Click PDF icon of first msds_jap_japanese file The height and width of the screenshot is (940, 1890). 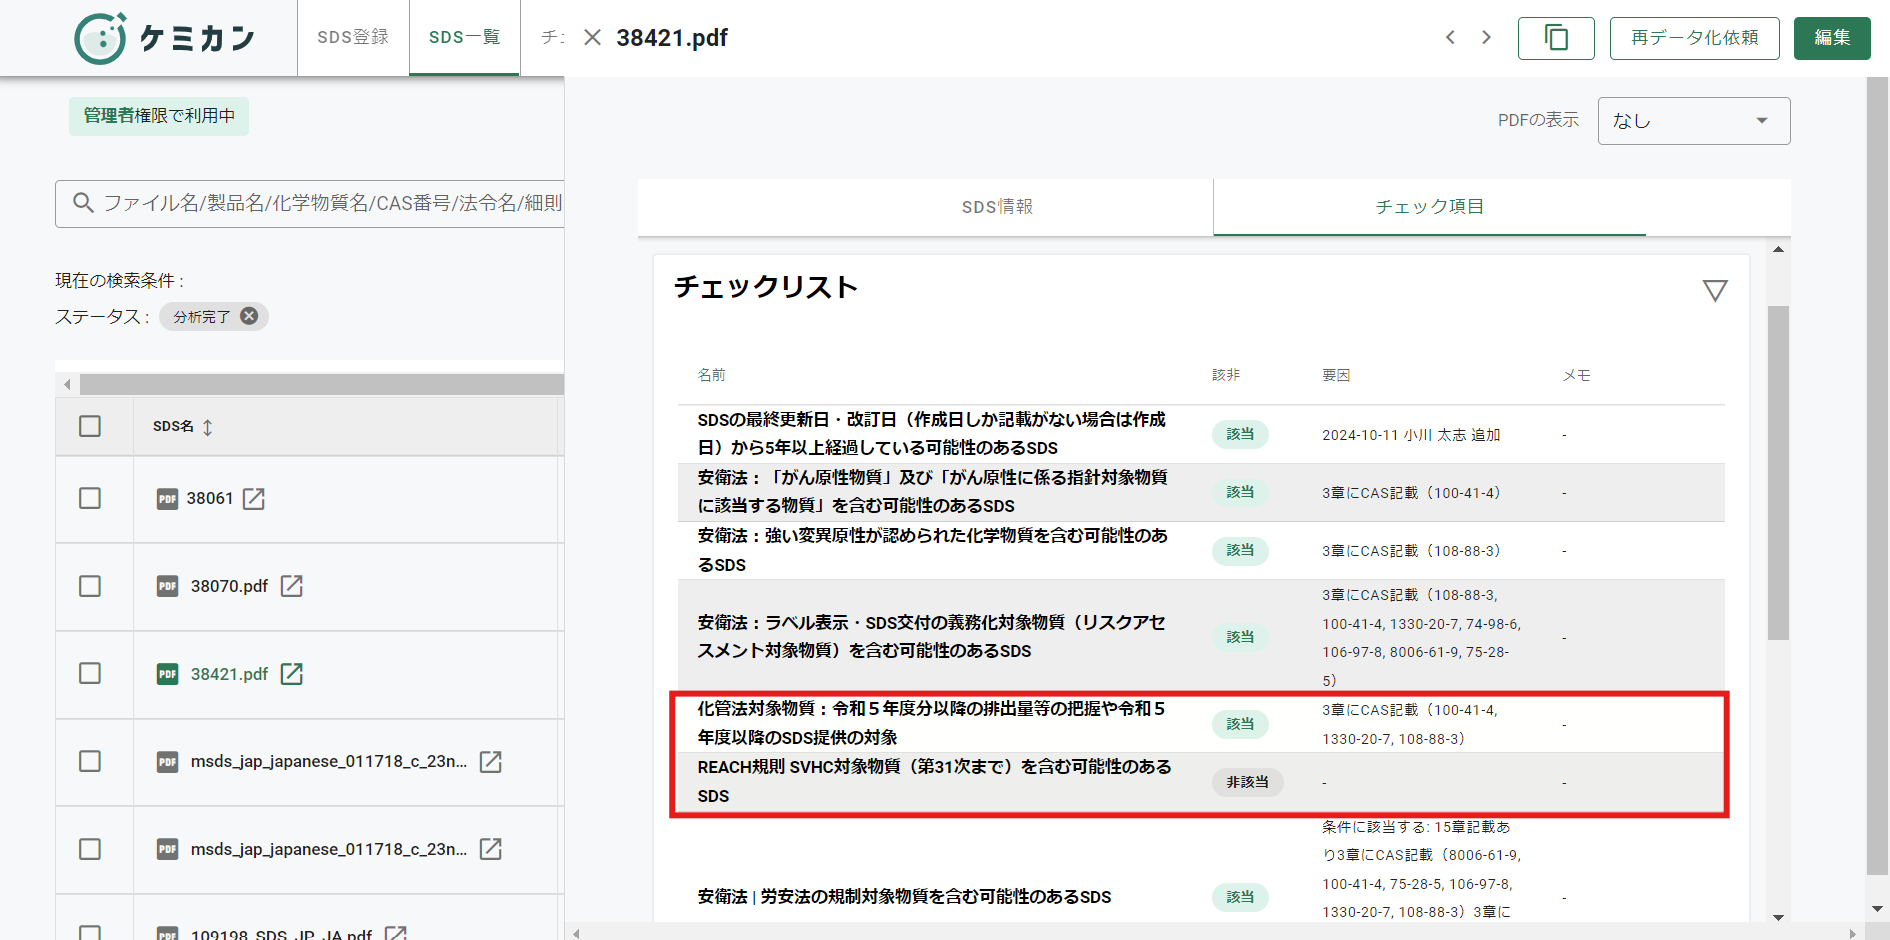coord(167,762)
